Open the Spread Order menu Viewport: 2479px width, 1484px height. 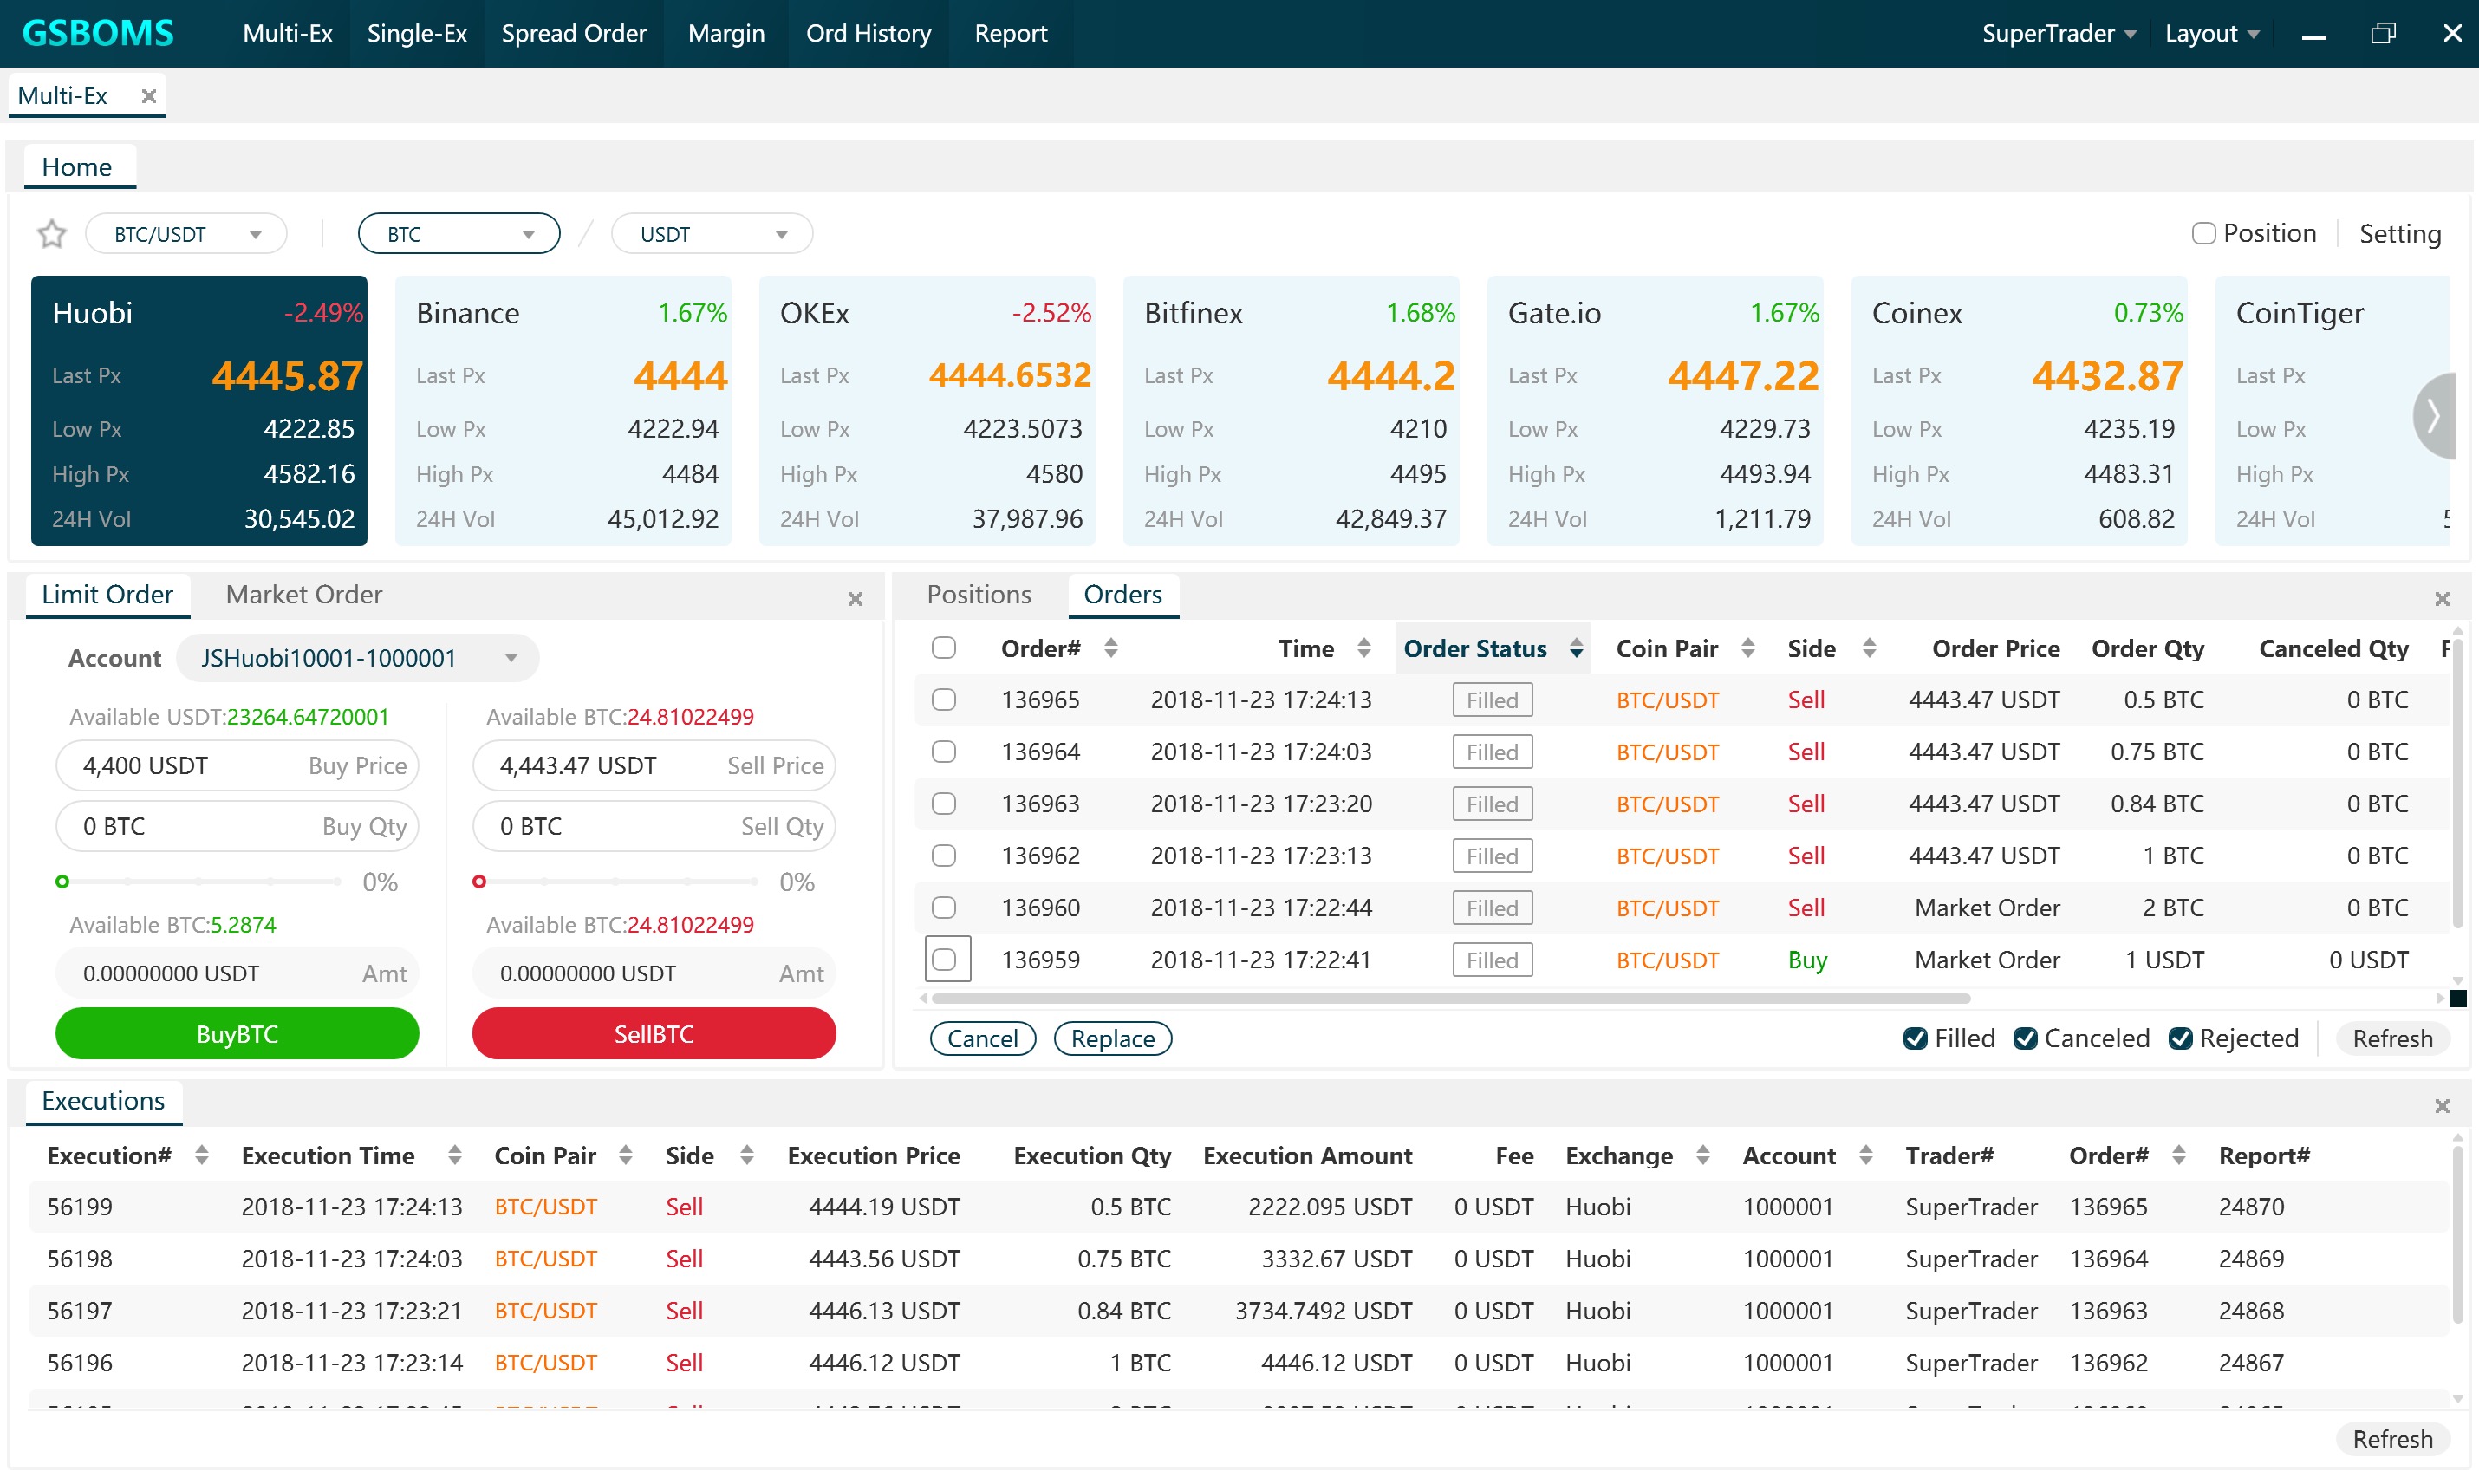point(573,33)
